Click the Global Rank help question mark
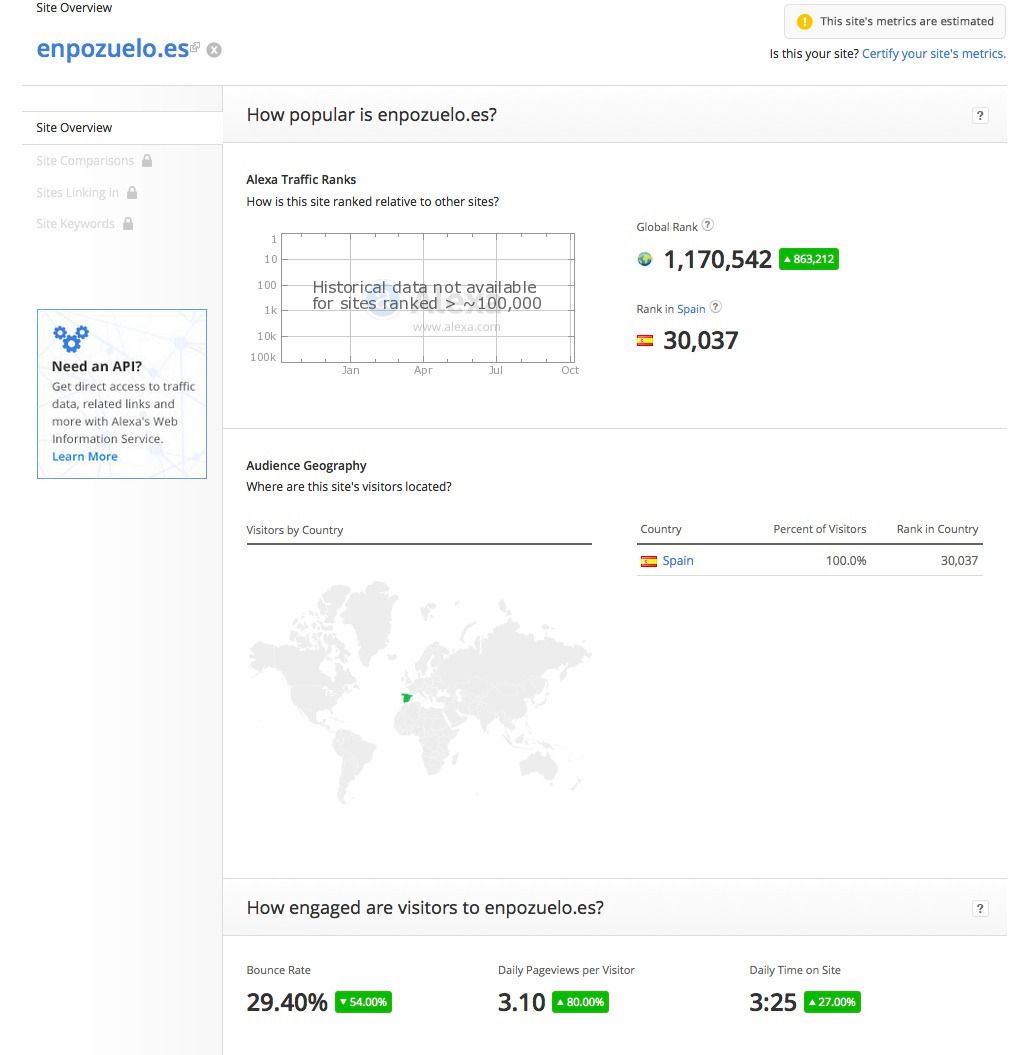 tap(707, 225)
